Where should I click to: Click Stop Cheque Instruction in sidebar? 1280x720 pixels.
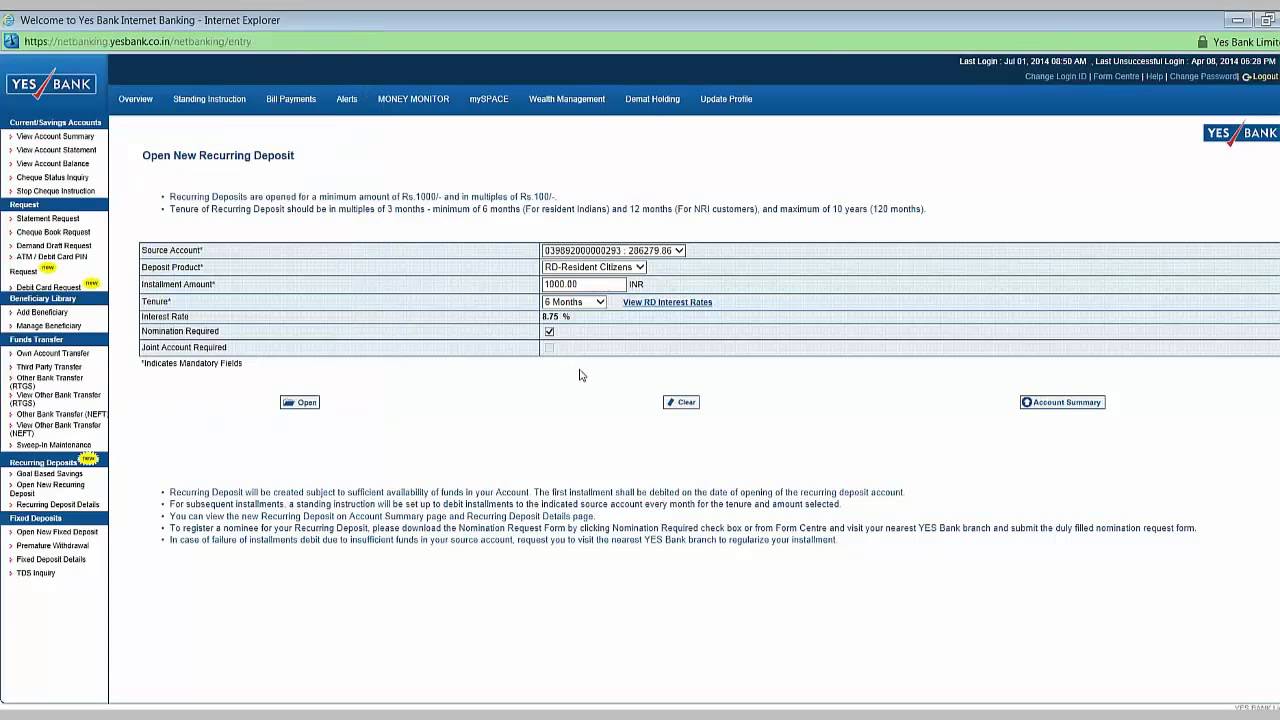56,191
